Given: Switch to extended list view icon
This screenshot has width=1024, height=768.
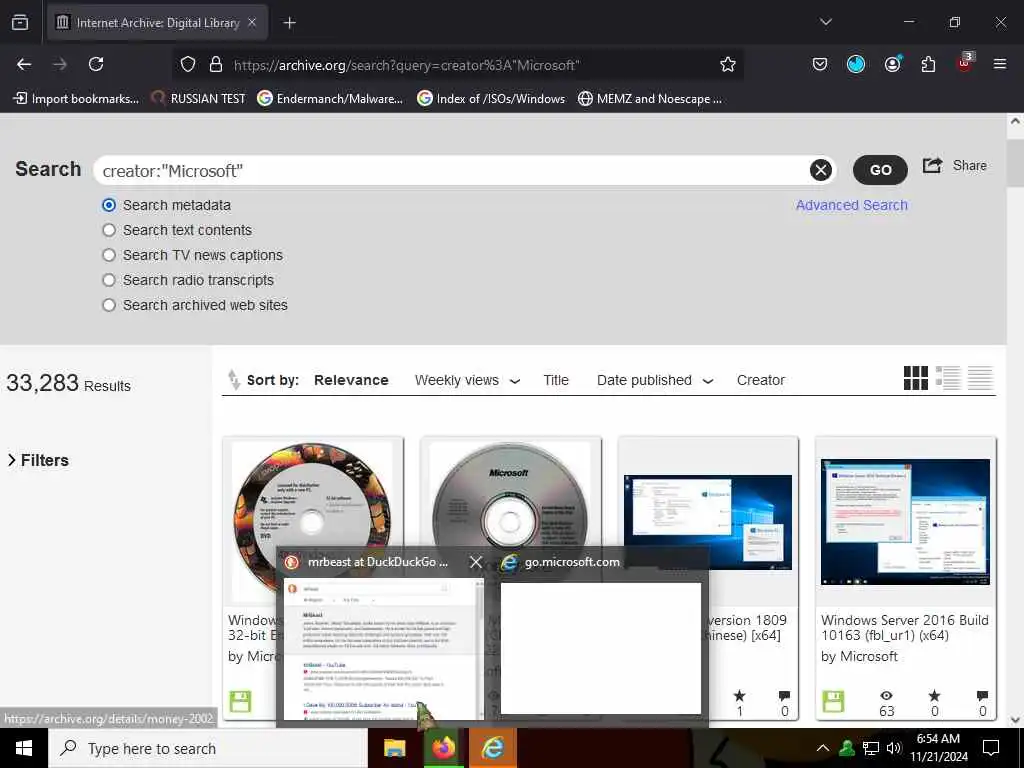Looking at the screenshot, I should click(948, 378).
